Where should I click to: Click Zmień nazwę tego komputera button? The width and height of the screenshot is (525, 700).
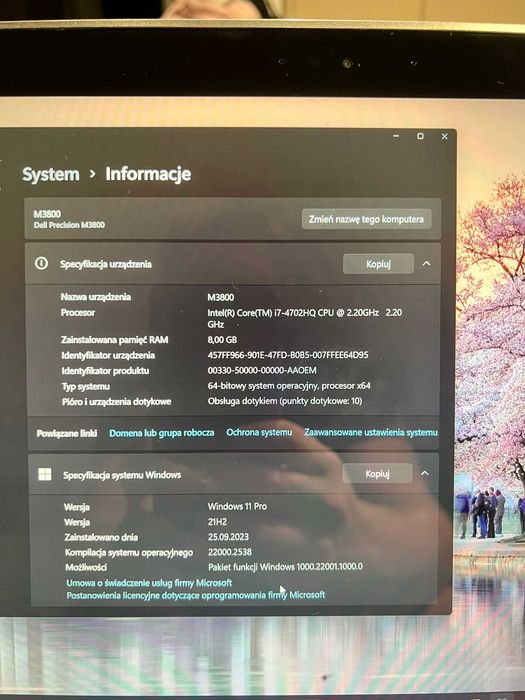pyautogui.click(x=367, y=219)
